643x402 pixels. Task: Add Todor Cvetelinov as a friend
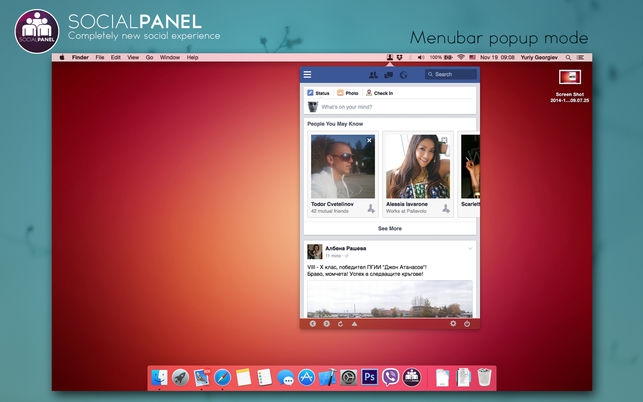pos(371,208)
